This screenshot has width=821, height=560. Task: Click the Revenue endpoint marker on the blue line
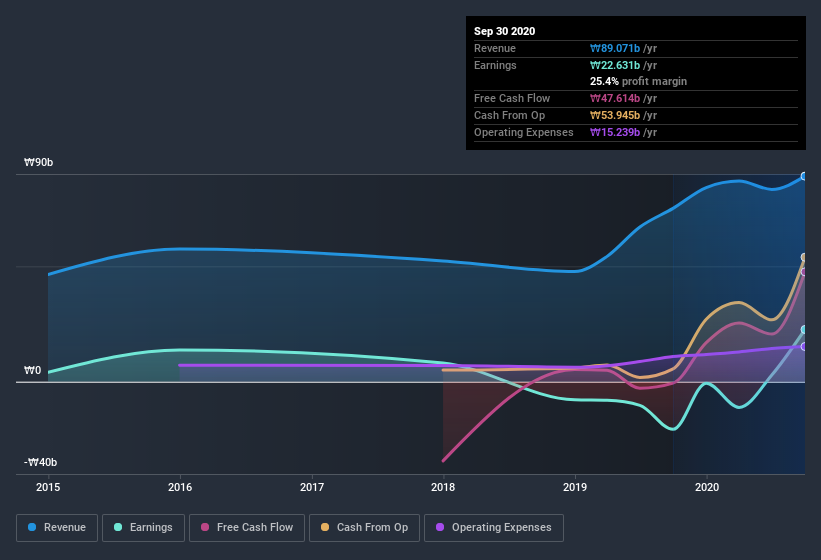pyautogui.click(x=804, y=176)
